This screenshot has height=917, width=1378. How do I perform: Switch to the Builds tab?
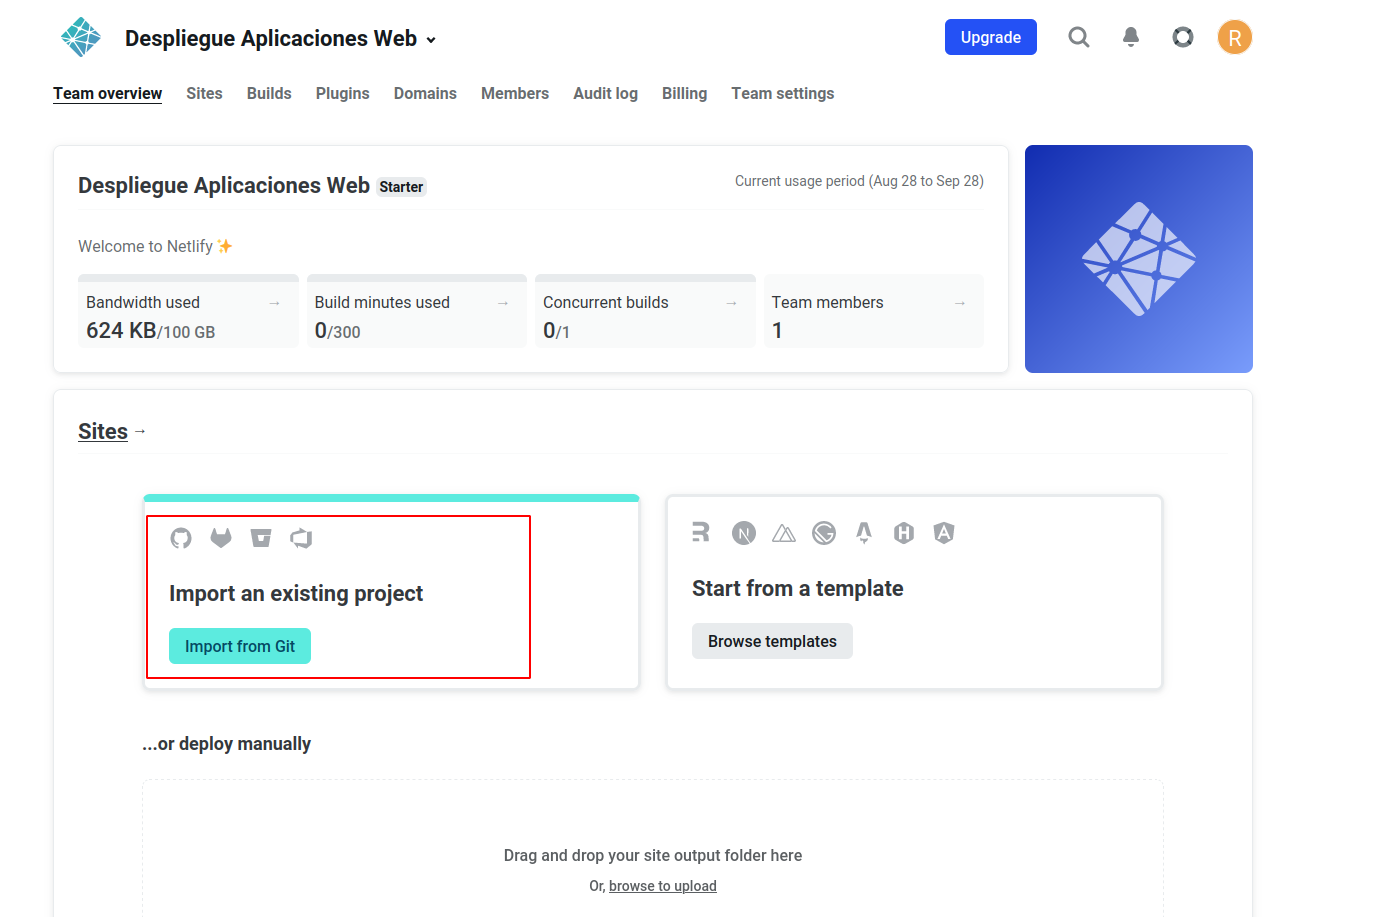click(269, 94)
